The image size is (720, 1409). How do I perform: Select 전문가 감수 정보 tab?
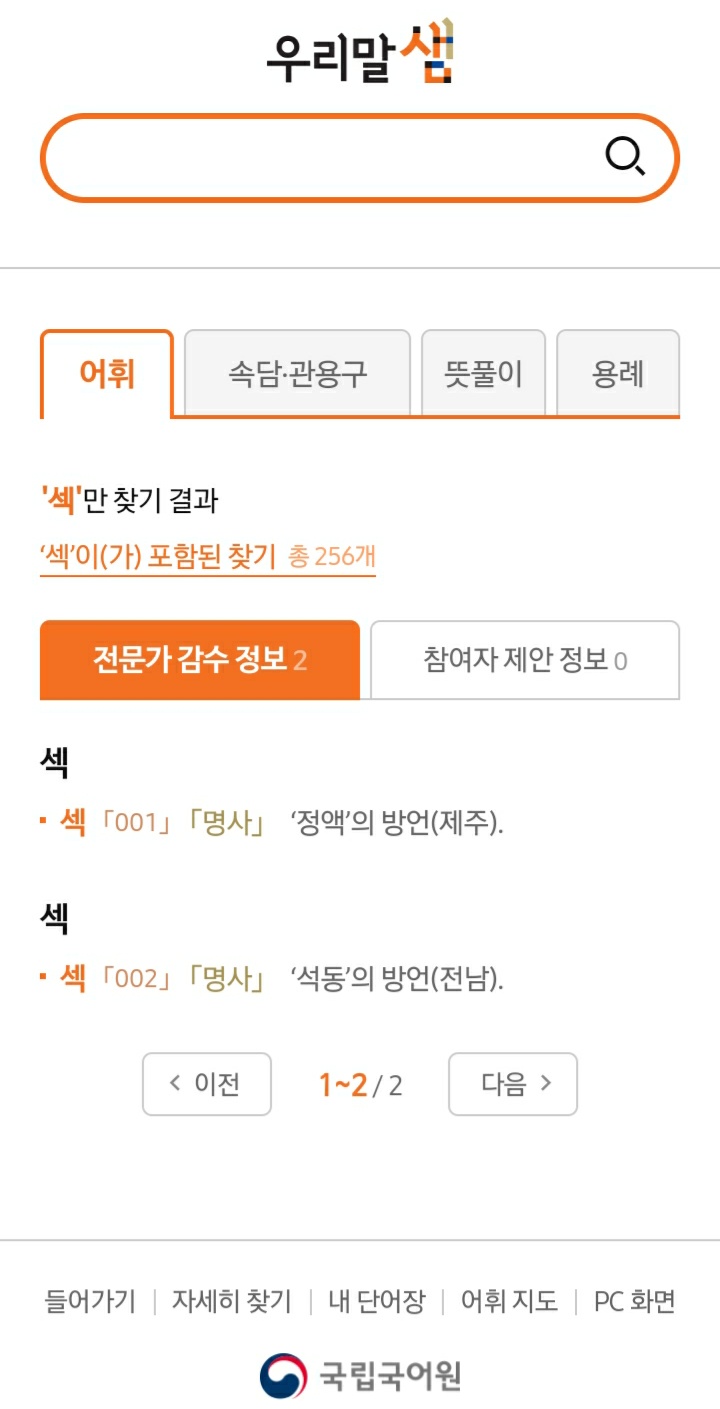(200, 660)
